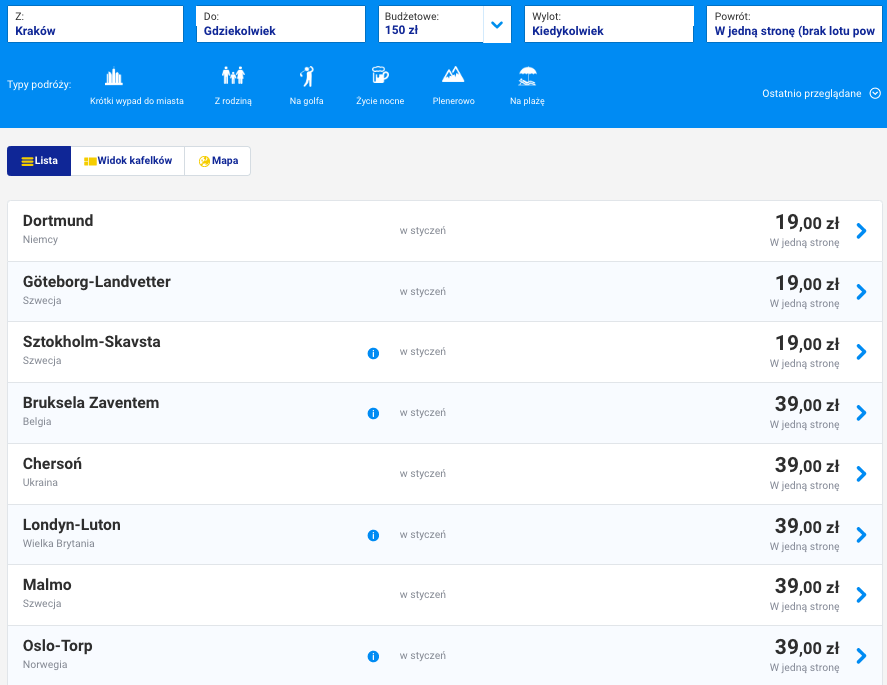This screenshot has height=685, width=887.
Task: Click the departure field showing Kraków
Action: point(95,25)
